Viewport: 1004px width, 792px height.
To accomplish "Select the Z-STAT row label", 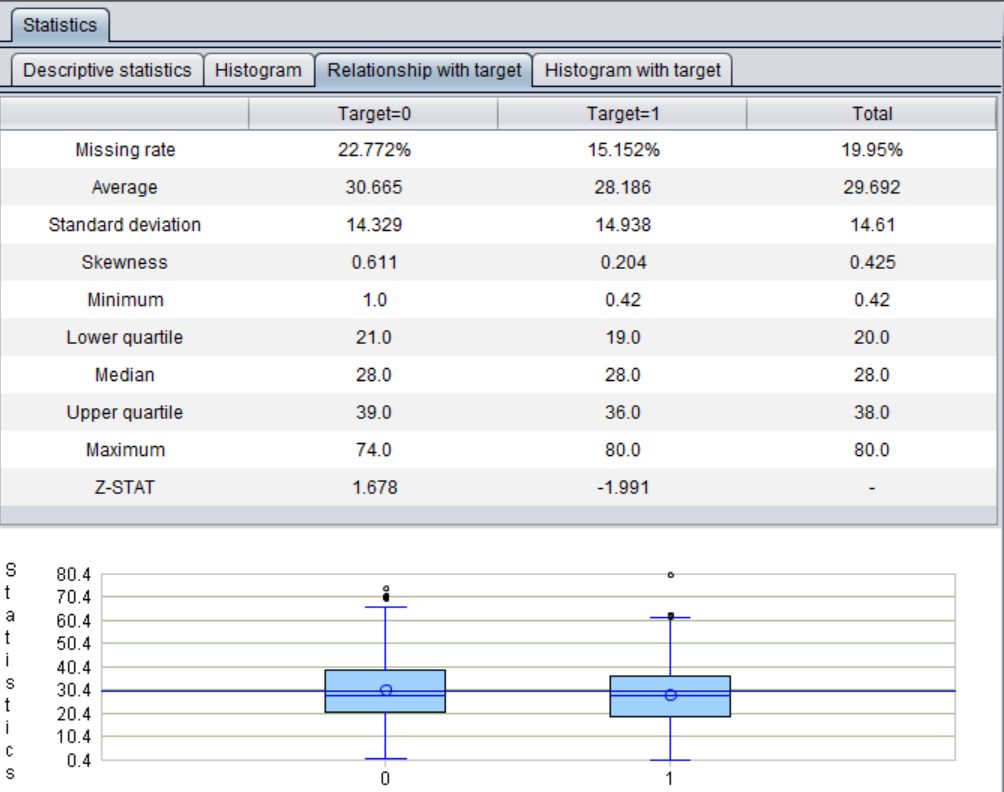I will point(125,488).
